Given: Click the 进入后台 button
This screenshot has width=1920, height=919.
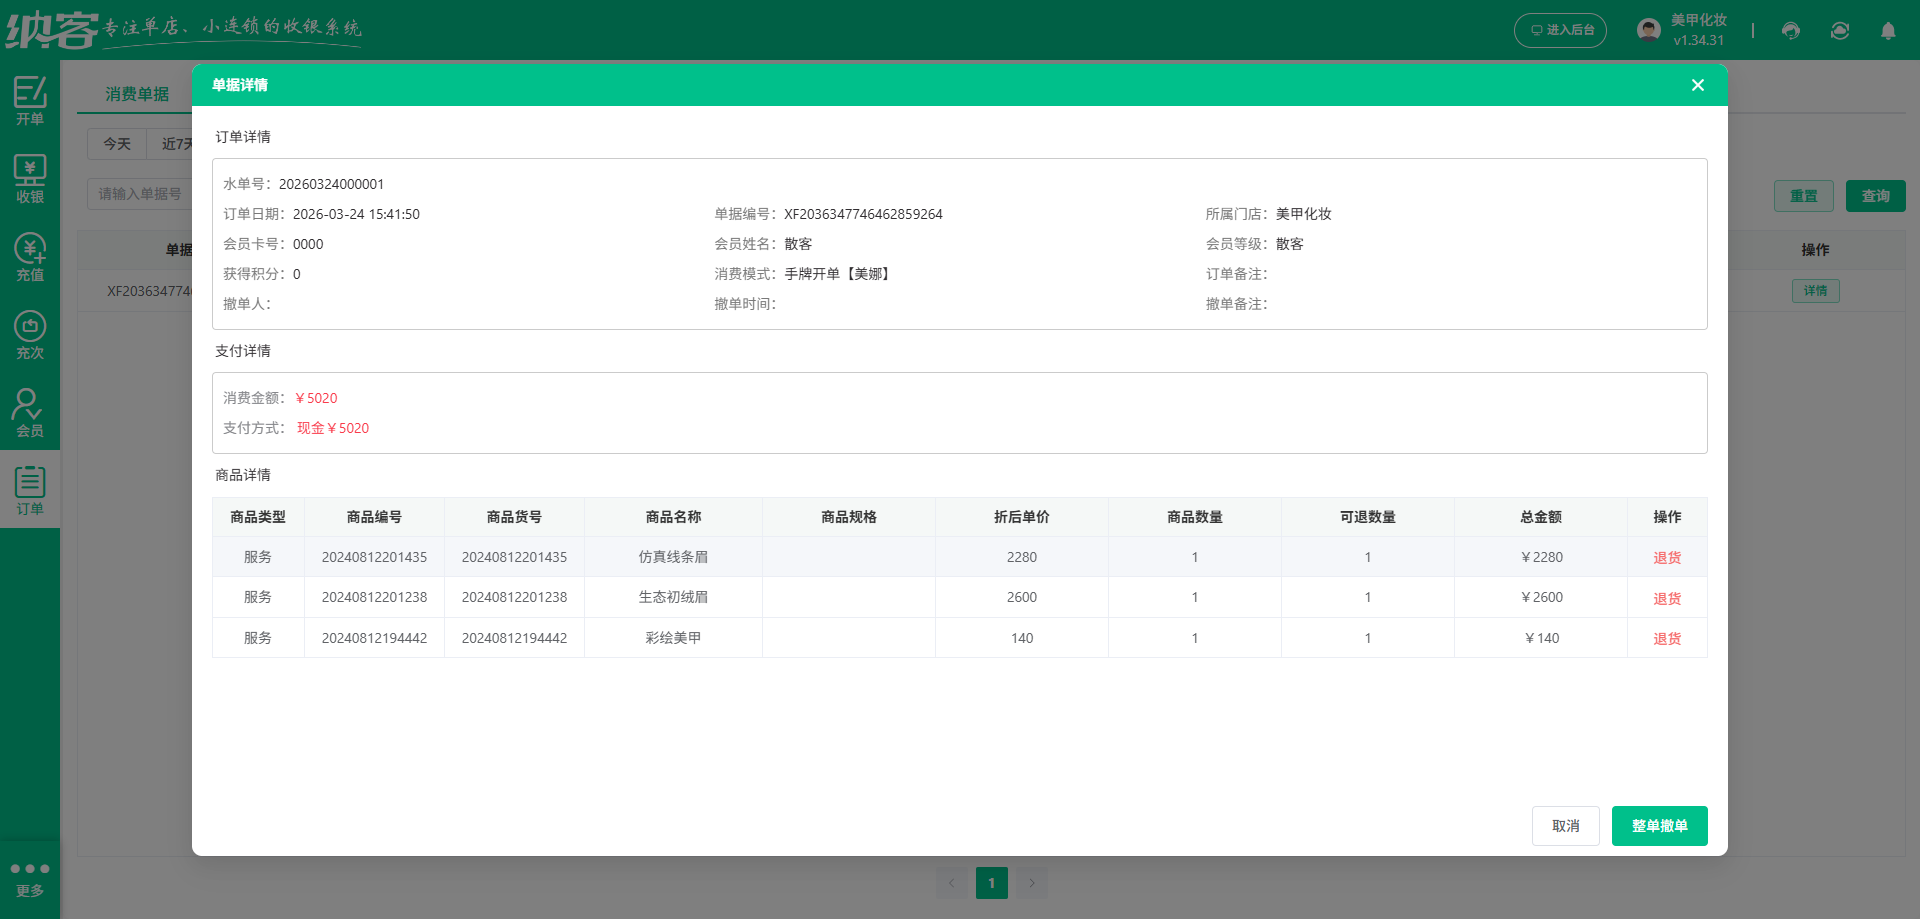Looking at the screenshot, I should pos(1560,30).
